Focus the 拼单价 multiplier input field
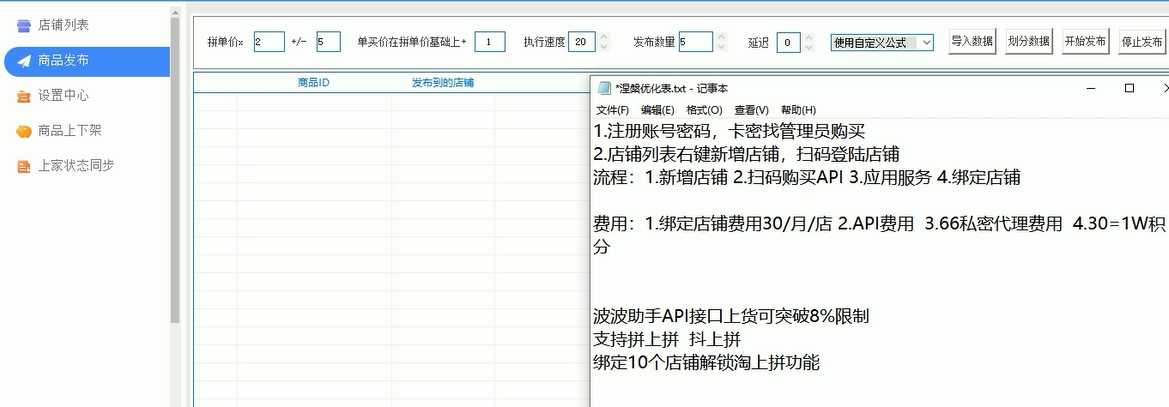 coord(268,42)
